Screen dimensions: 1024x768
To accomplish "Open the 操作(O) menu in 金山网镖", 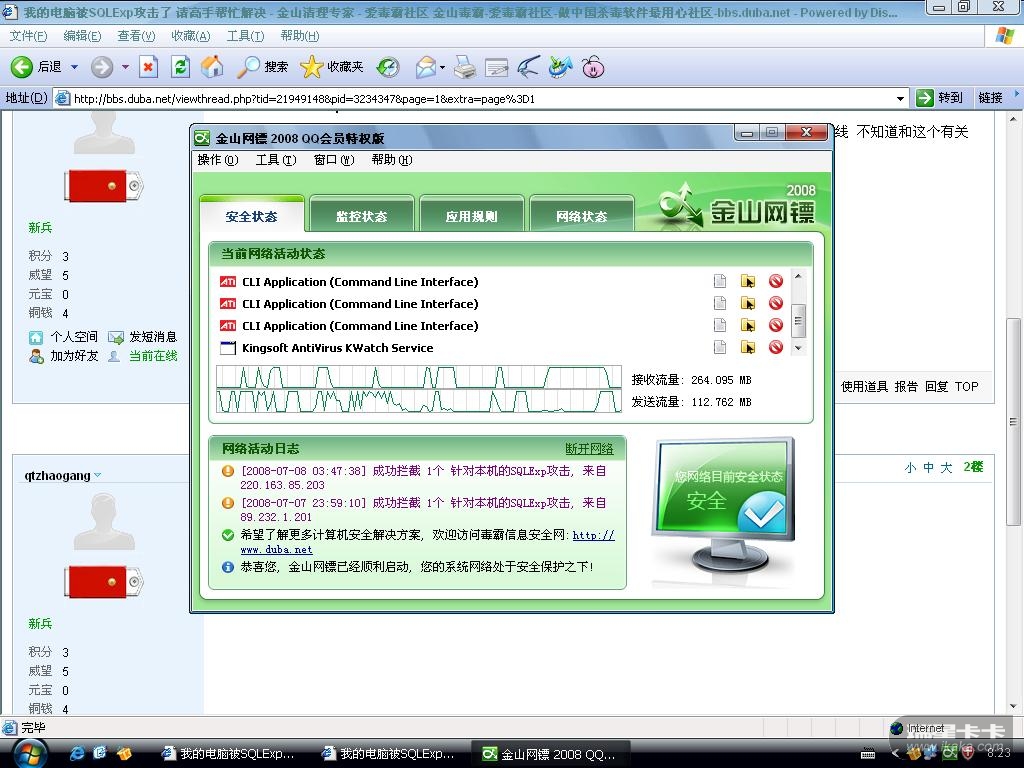I will [217, 160].
